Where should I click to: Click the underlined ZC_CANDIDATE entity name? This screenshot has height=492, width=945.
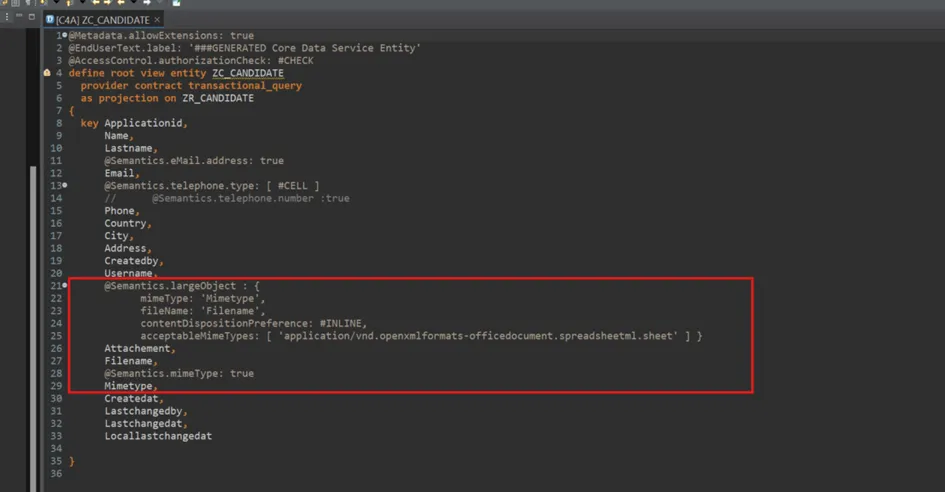(247, 73)
